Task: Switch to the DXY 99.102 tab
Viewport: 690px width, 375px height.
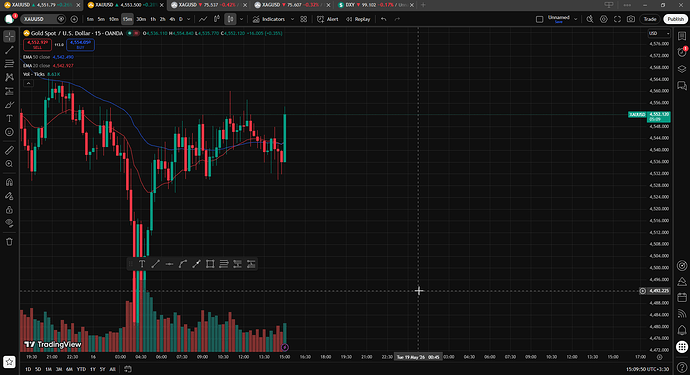Action: click(x=375, y=5)
